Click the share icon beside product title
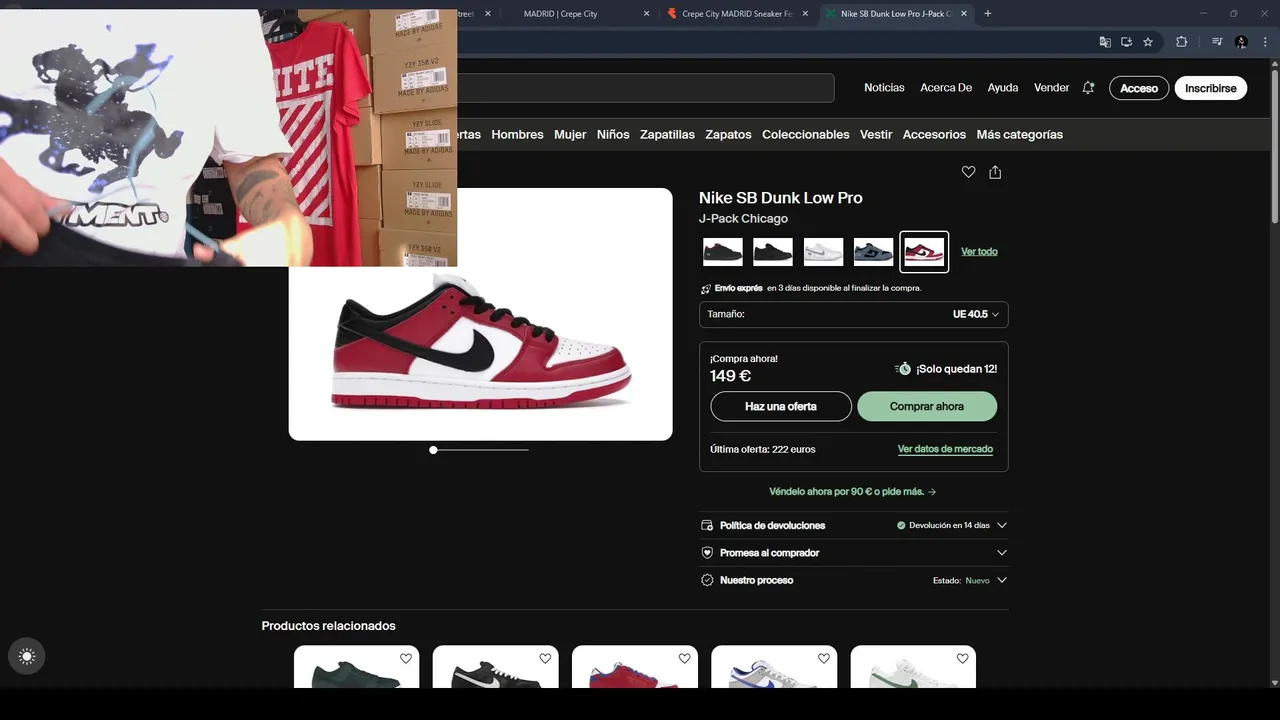The height and width of the screenshot is (720, 1280). tap(995, 172)
